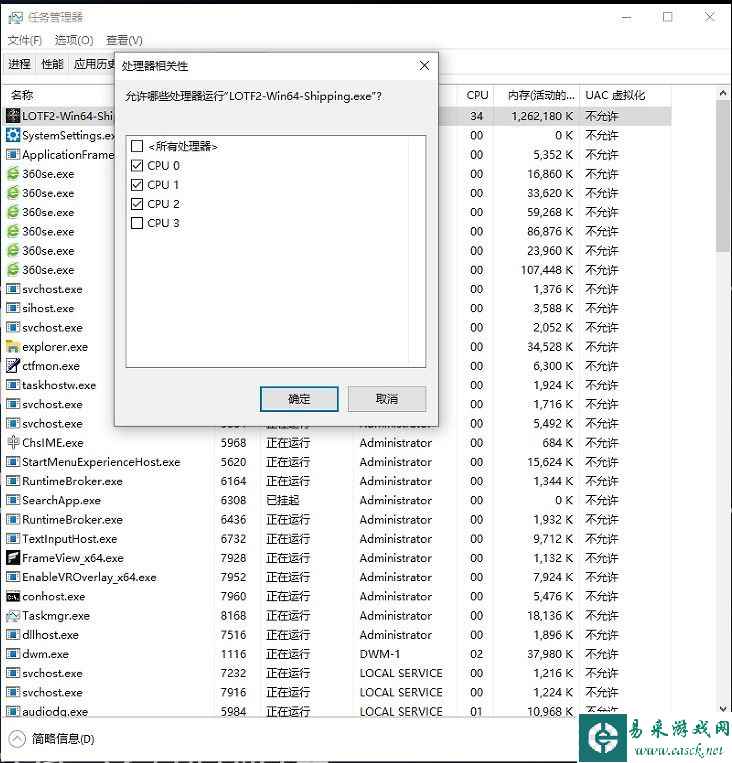Click the dwm.exe icon
This screenshot has width=732, height=763.
[13, 654]
